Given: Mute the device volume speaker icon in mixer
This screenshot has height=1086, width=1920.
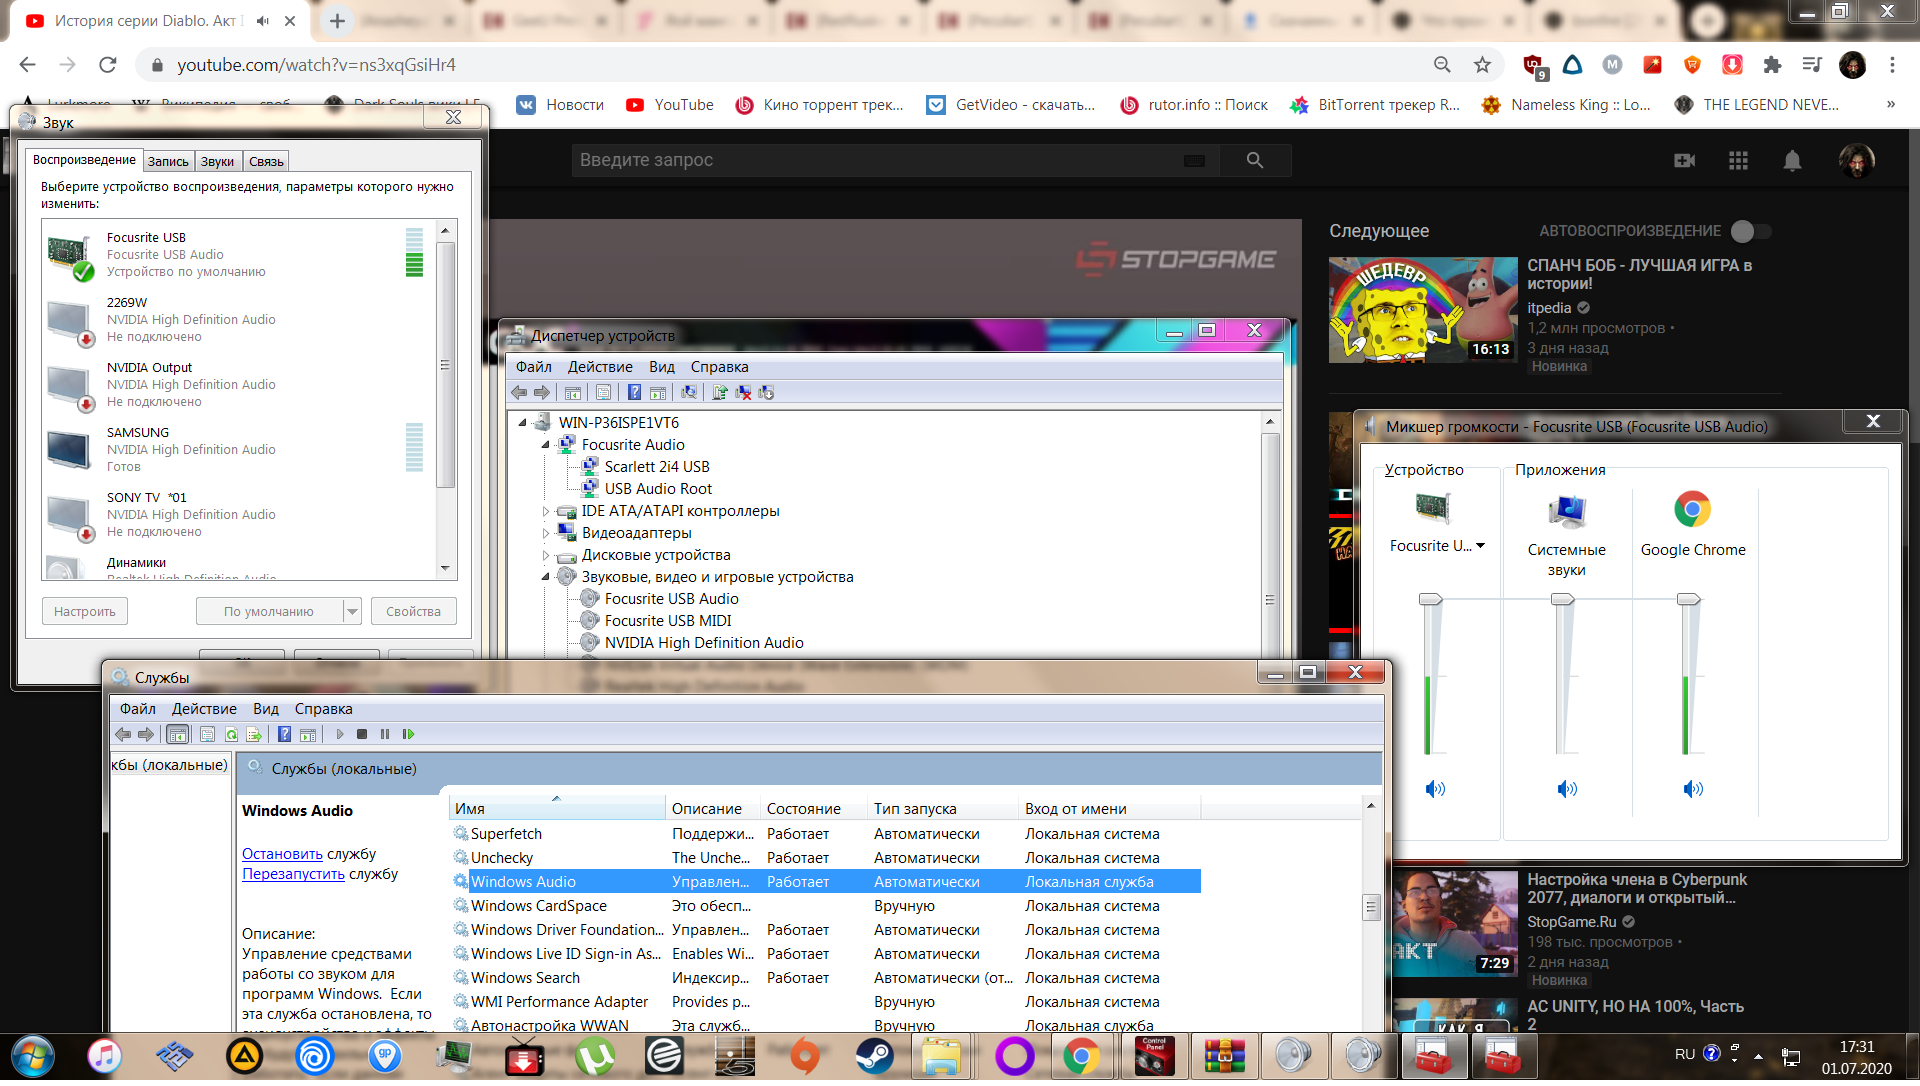Looking at the screenshot, I should [x=1435, y=789].
